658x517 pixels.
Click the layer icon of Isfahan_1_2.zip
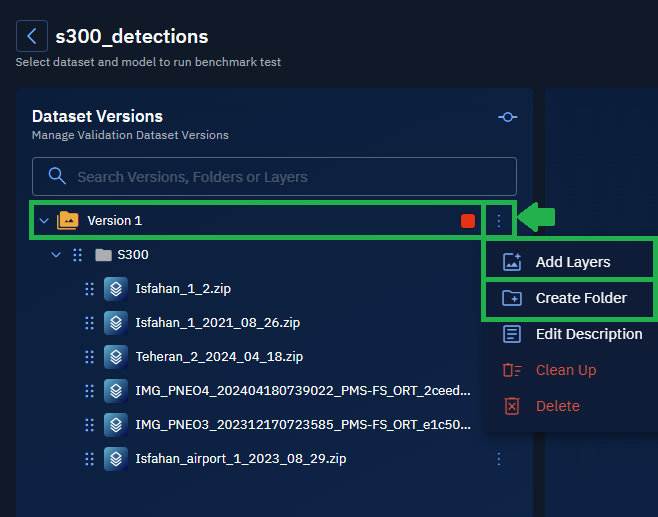[x=115, y=289]
